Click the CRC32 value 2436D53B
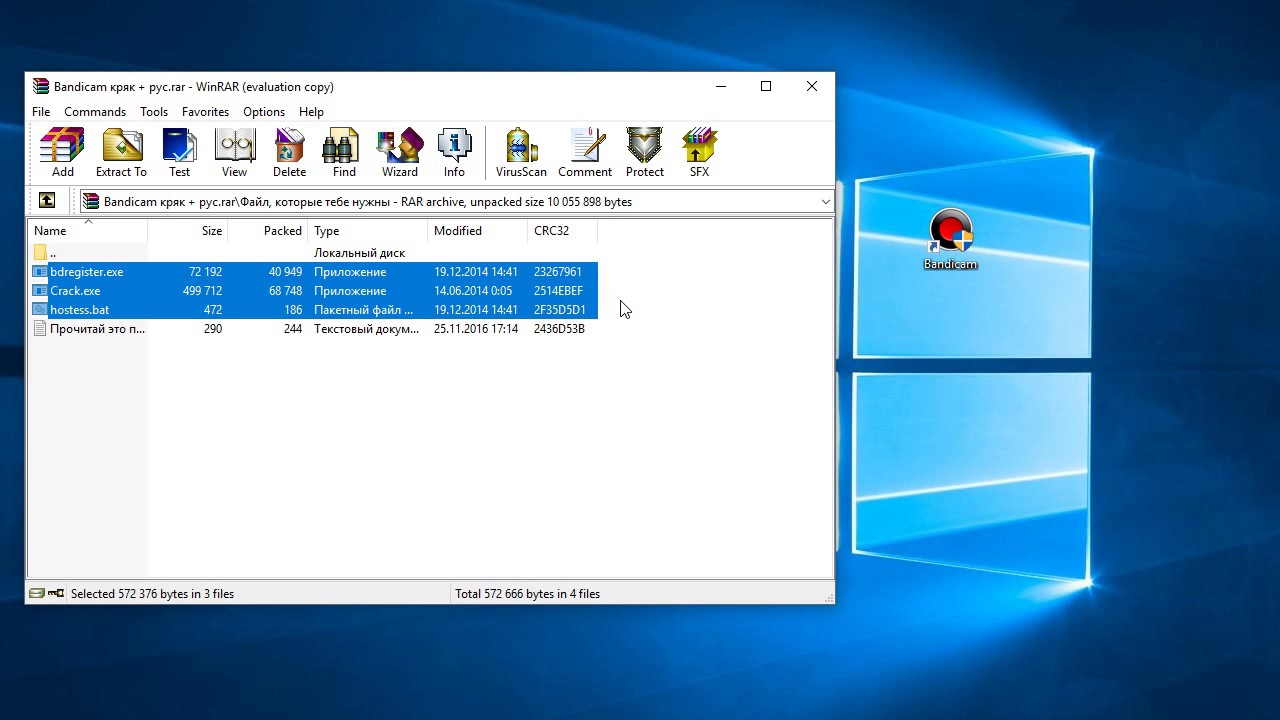Image resolution: width=1280 pixels, height=720 pixels. tap(559, 329)
